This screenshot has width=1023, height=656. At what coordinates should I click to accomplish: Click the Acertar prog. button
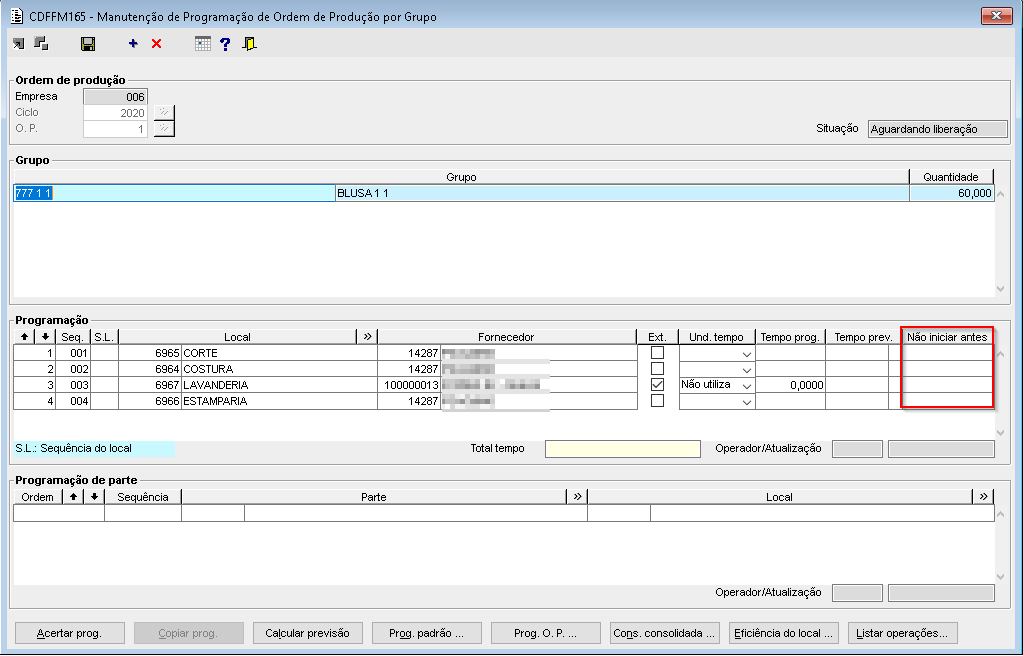68,633
